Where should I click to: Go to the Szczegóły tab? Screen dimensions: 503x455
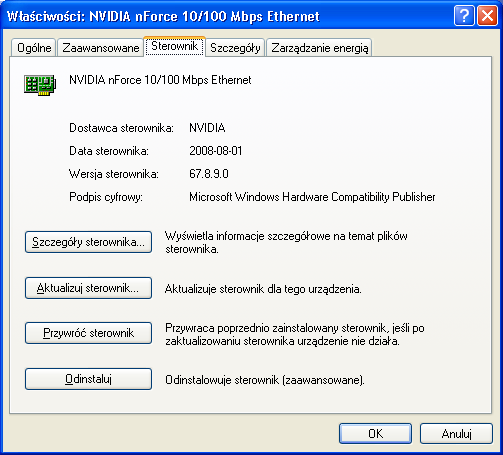tap(235, 48)
